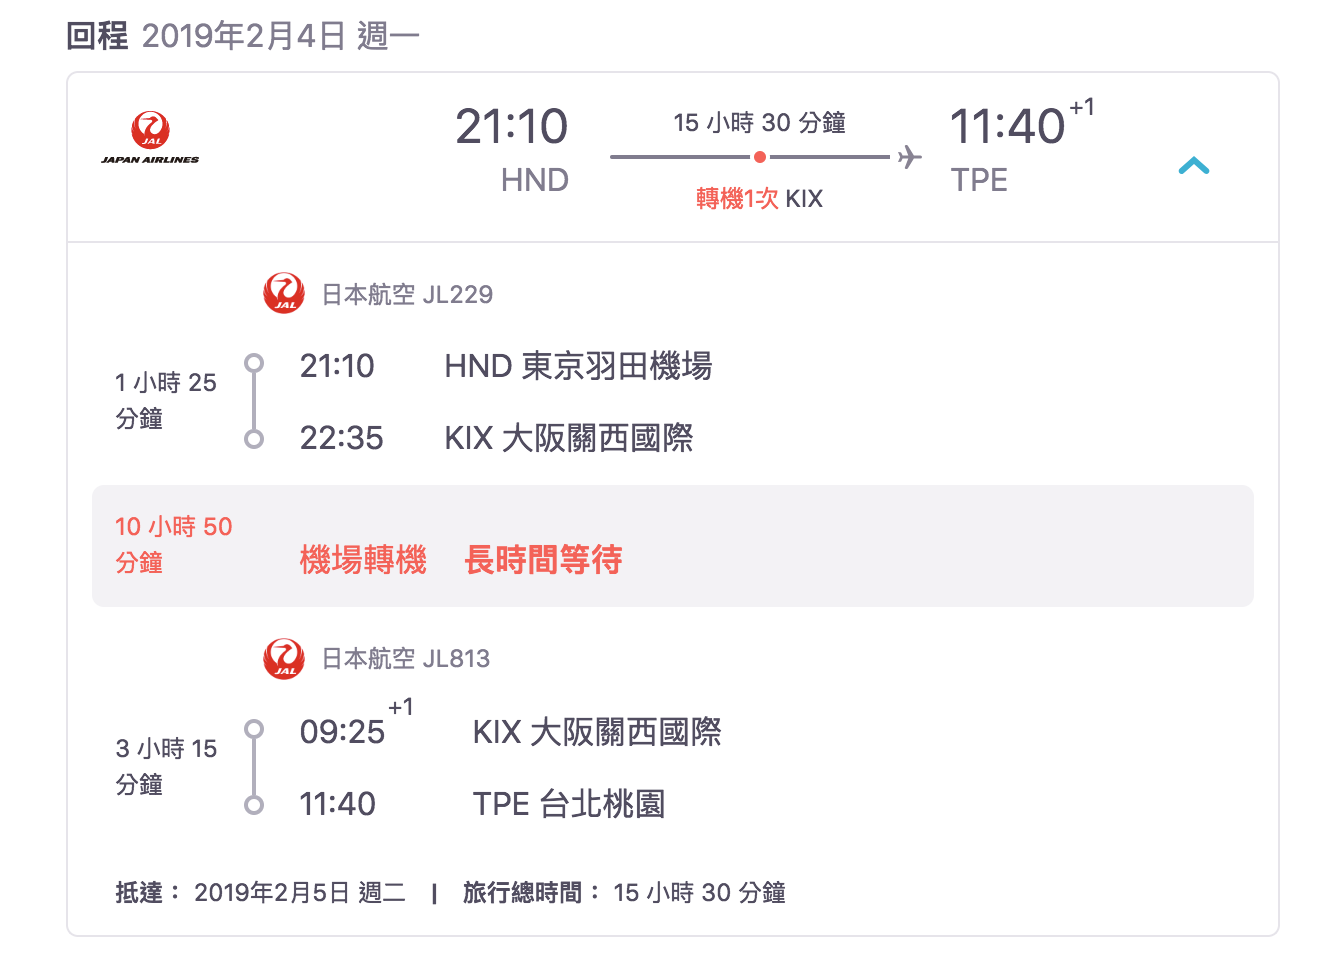Image resolution: width=1344 pixels, height=962 pixels.
Task: Expand the 長時間等待 layover warning
Action: [x=542, y=560]
